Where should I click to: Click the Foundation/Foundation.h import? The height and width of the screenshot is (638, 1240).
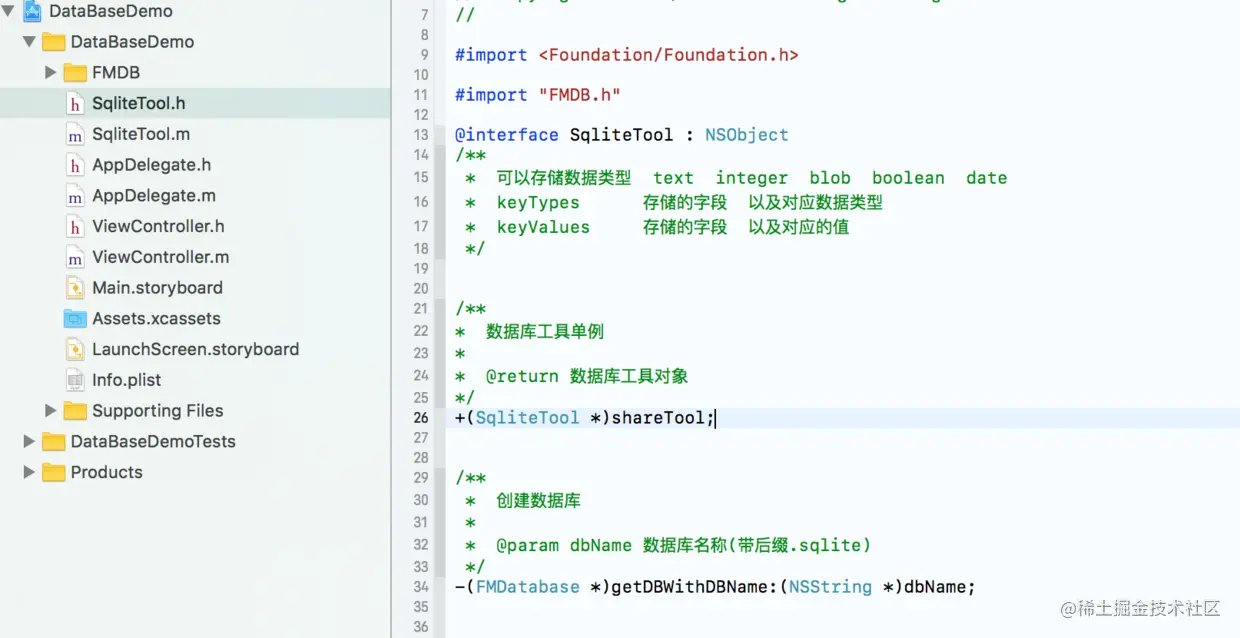click(x=669, y=55)
